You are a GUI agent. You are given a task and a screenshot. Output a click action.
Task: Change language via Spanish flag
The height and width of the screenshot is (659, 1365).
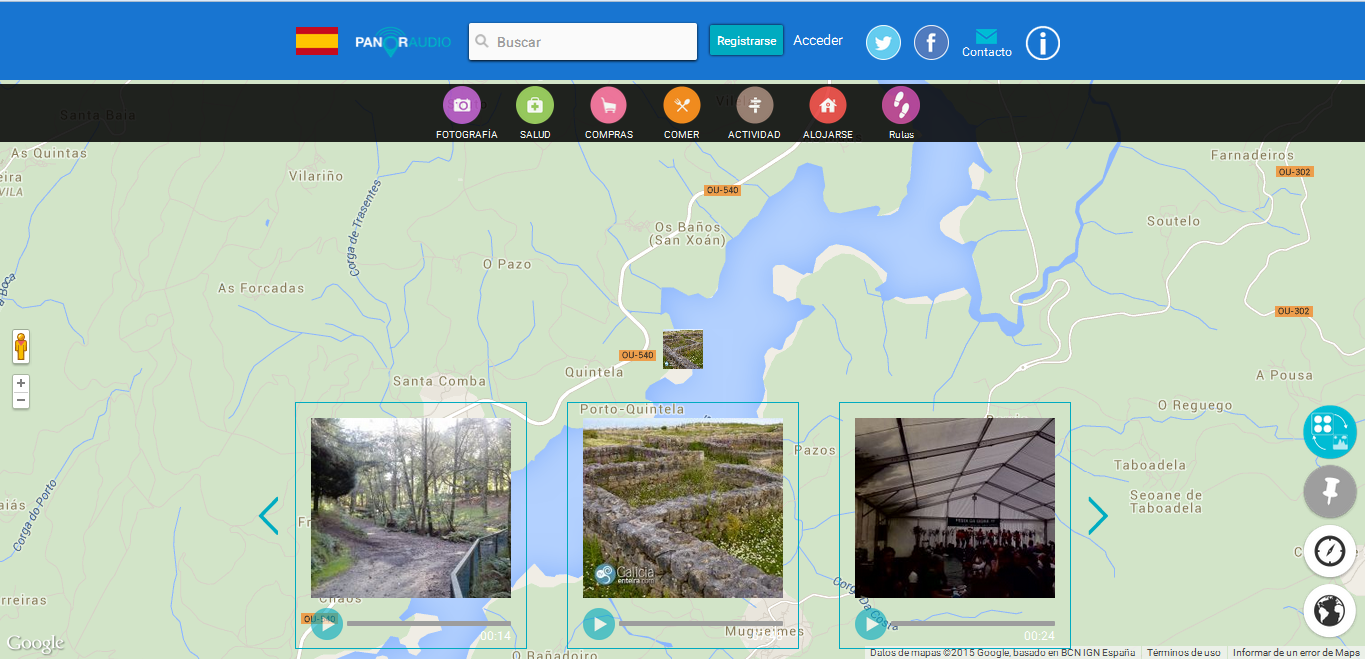(x=316, y=42)
